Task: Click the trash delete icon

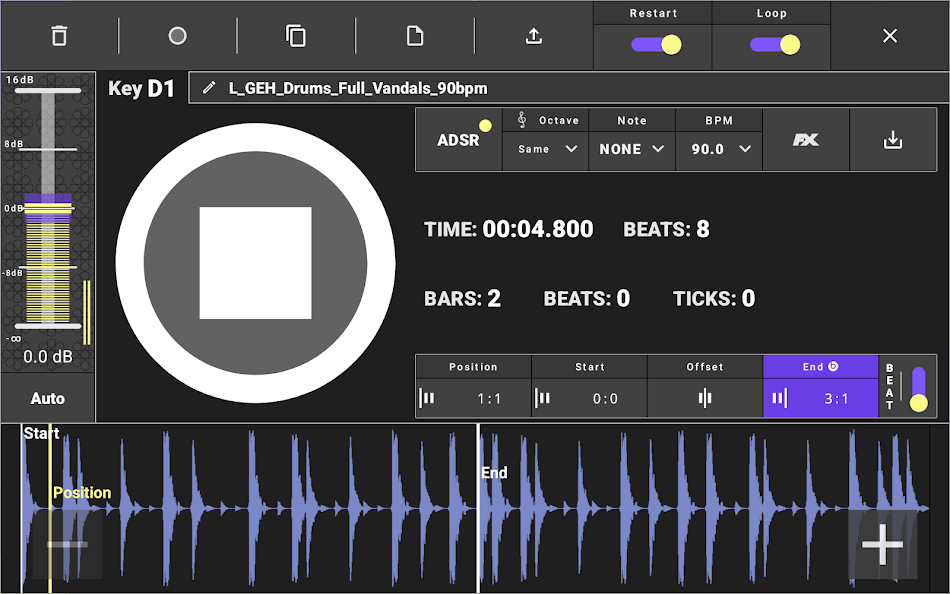Action: pos(59,35)
